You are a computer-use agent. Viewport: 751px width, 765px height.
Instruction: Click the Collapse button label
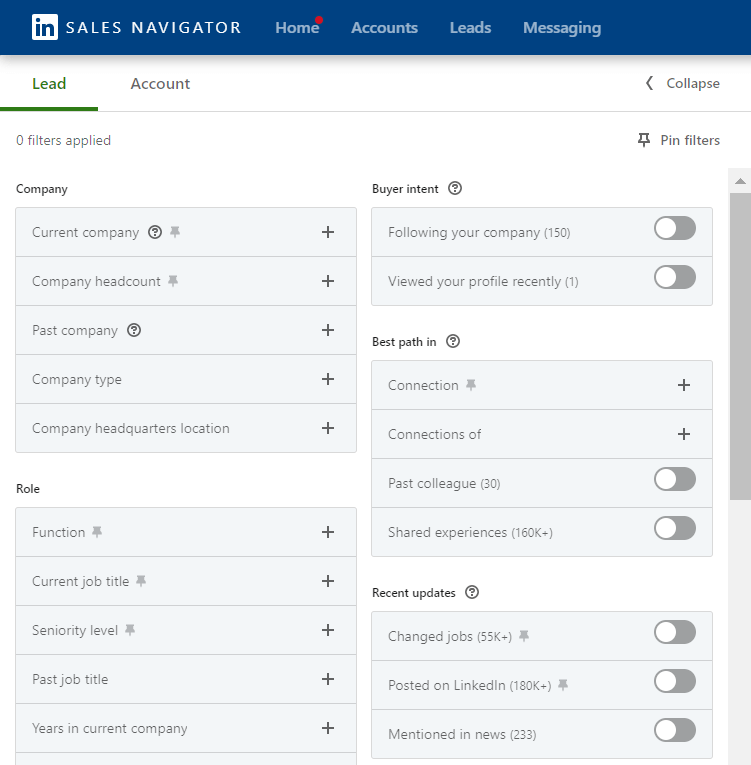(693, 83)
